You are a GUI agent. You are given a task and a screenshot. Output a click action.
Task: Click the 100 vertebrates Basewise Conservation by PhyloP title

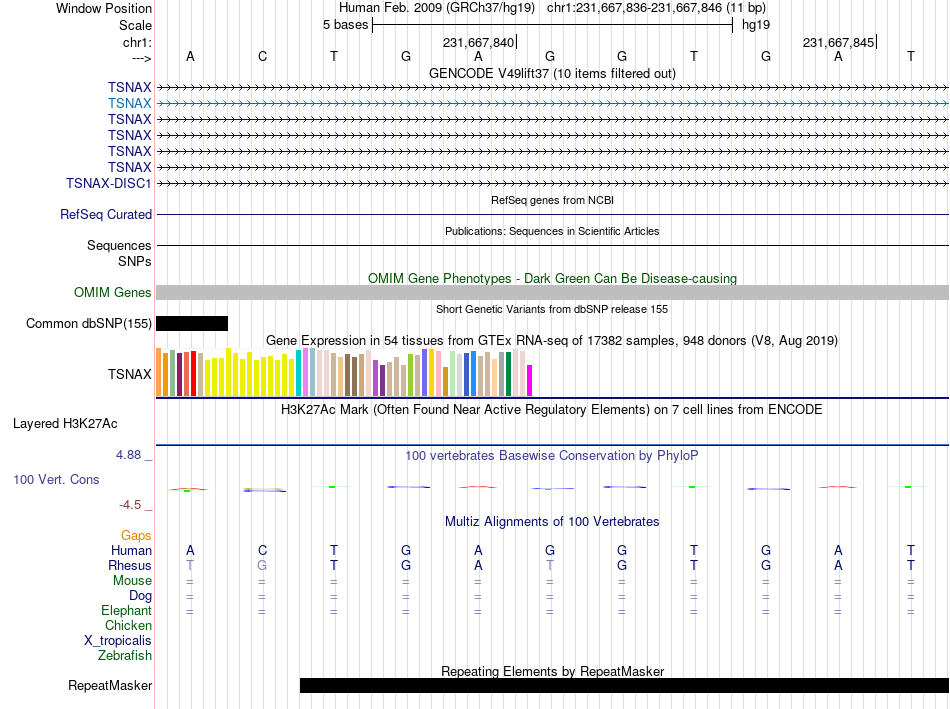[551, 456]
